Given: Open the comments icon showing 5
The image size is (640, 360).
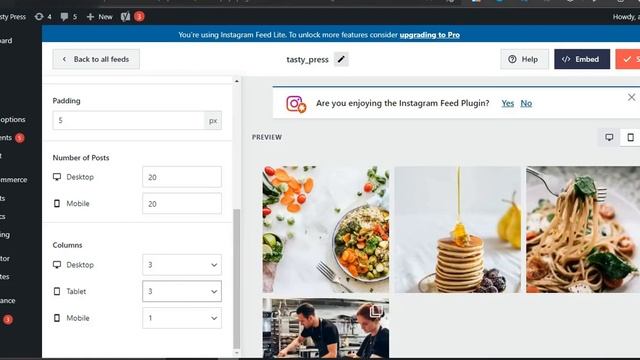Looking at the screenshot, I should point(69,17).
